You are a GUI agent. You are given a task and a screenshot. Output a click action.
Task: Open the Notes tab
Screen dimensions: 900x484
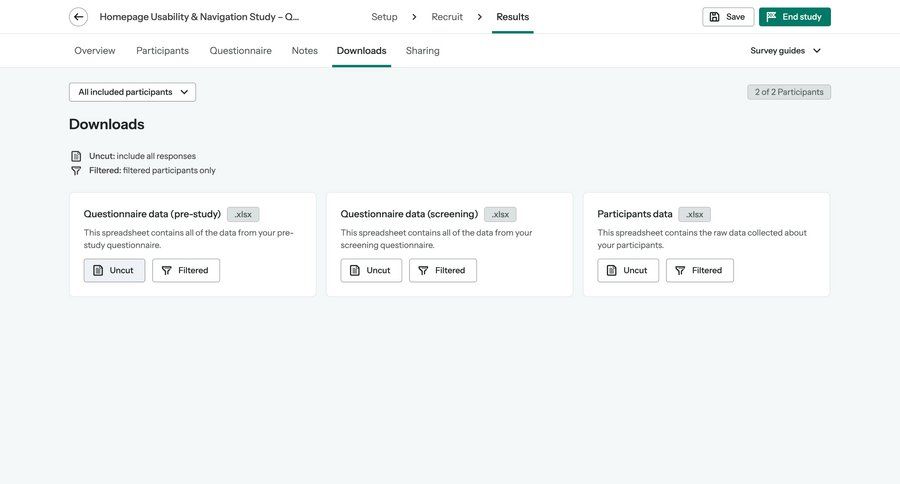pyautogui.click(x=305, y=51)
